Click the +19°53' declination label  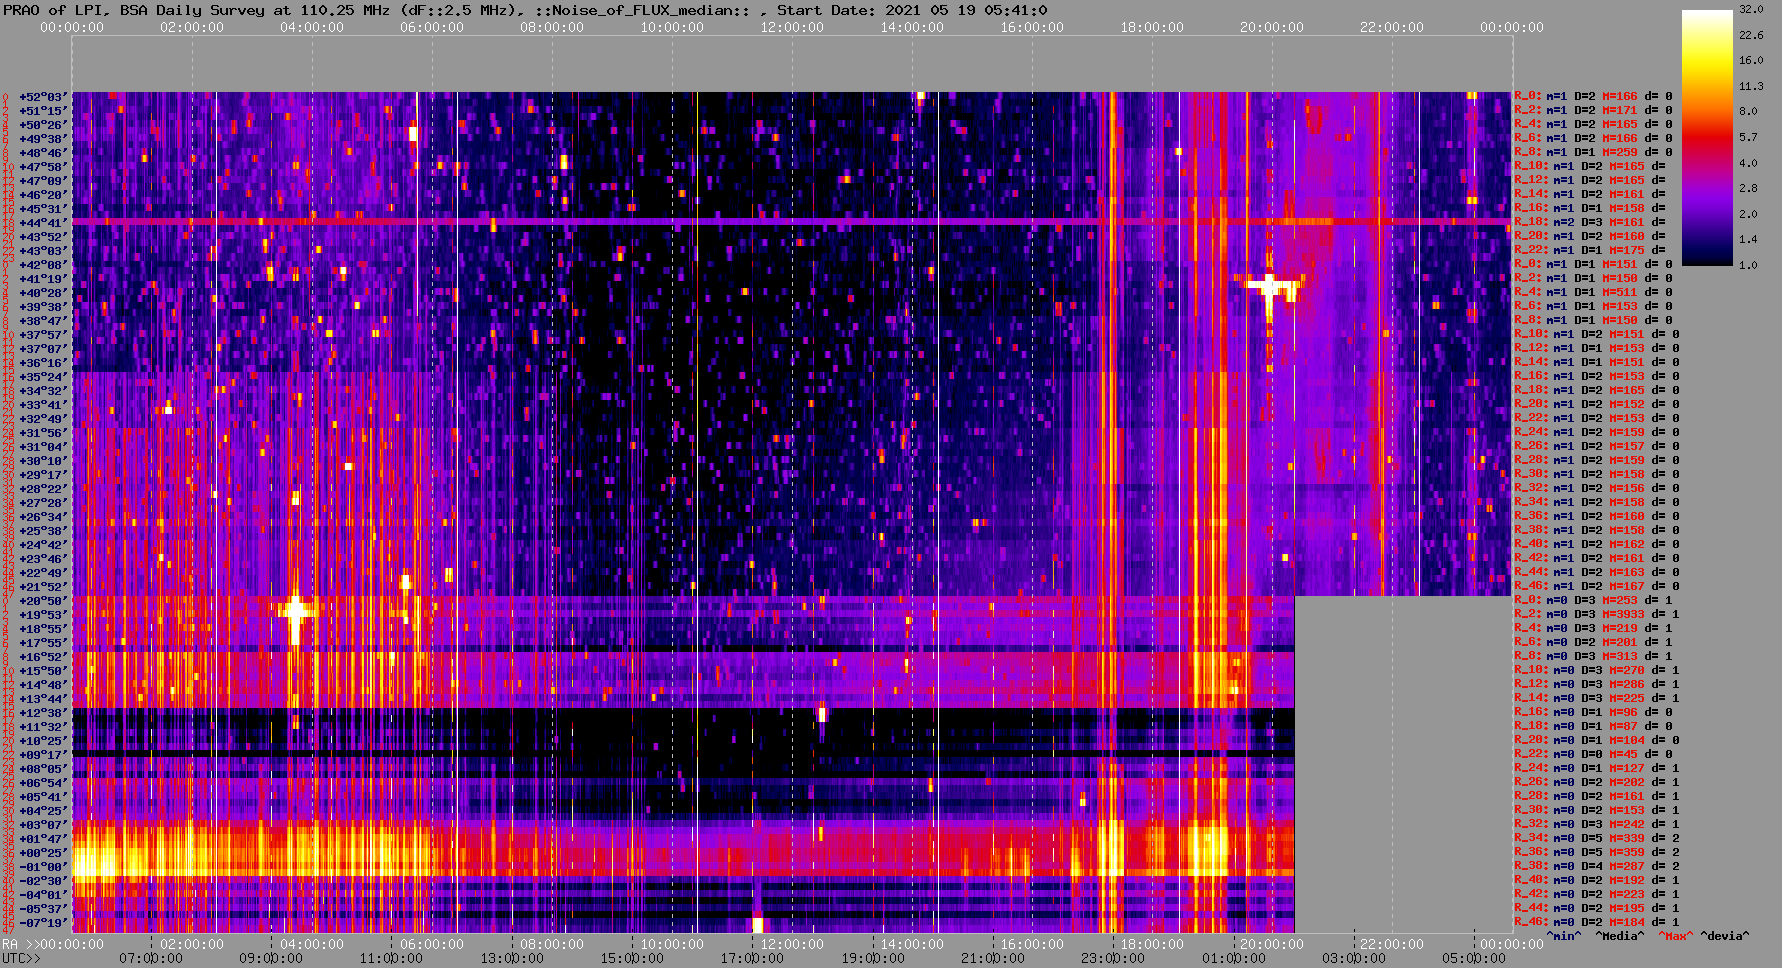[42, 615]
